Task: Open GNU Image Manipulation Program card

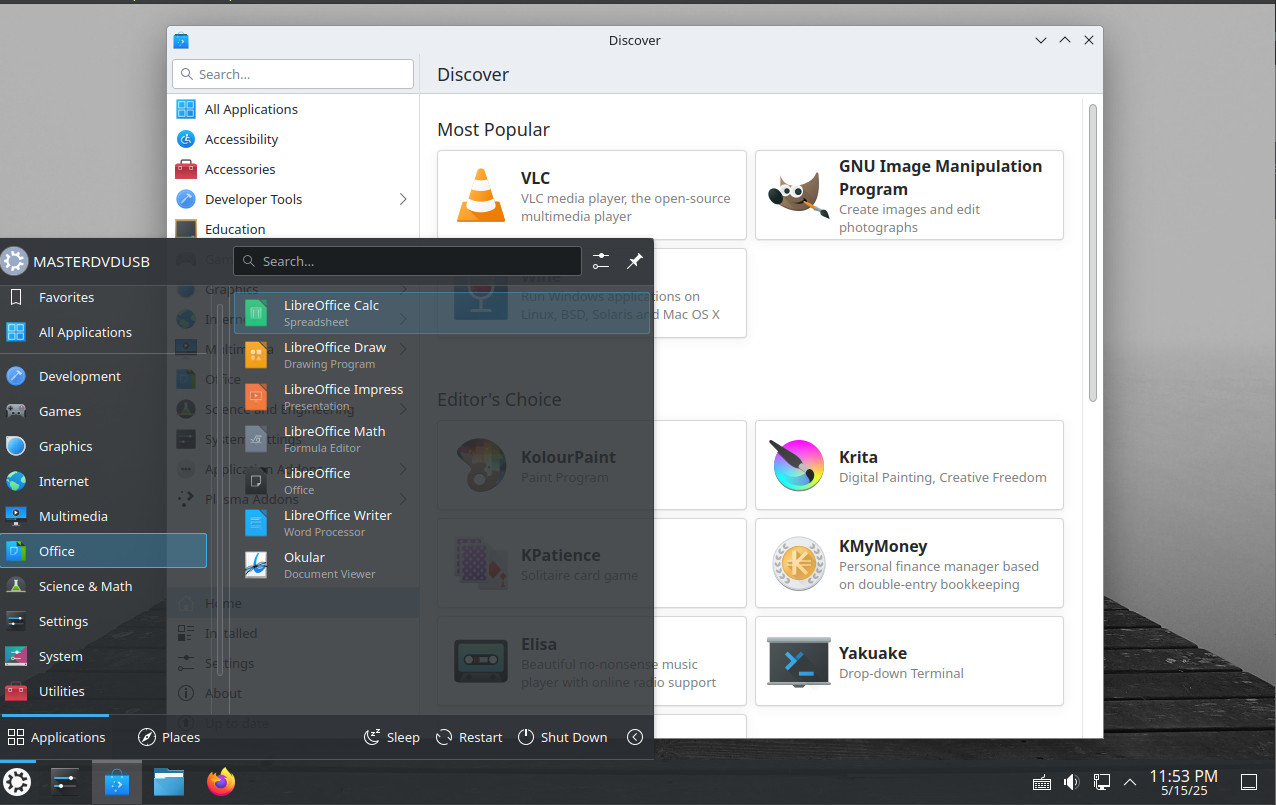Action: (909, 195)
